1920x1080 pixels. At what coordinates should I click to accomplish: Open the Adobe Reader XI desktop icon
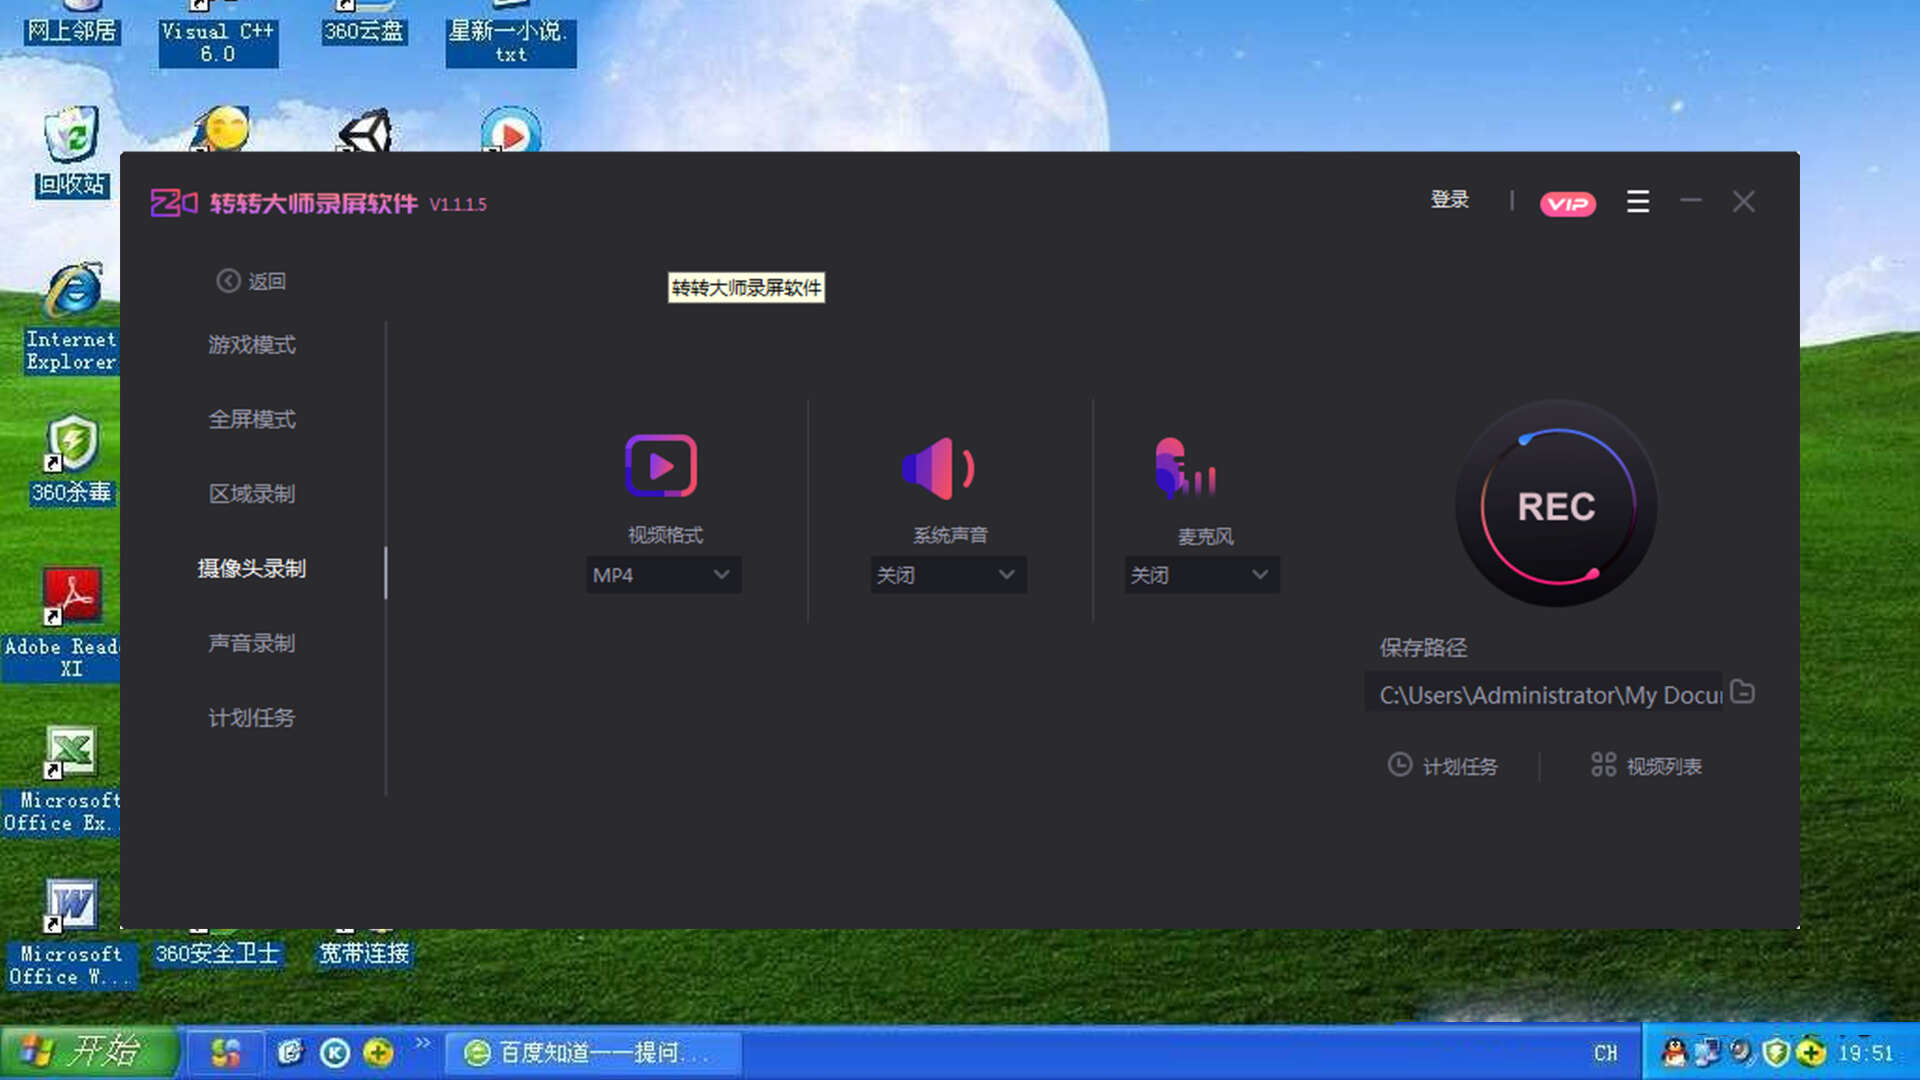tap(62, 624)
